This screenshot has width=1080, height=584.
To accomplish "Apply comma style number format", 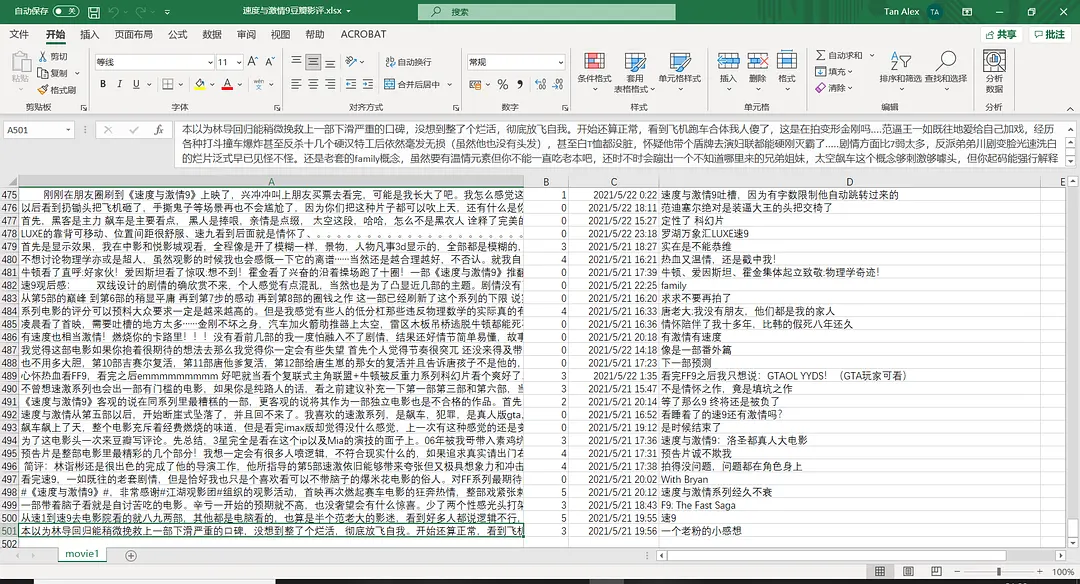I will (x=520, y=84).
